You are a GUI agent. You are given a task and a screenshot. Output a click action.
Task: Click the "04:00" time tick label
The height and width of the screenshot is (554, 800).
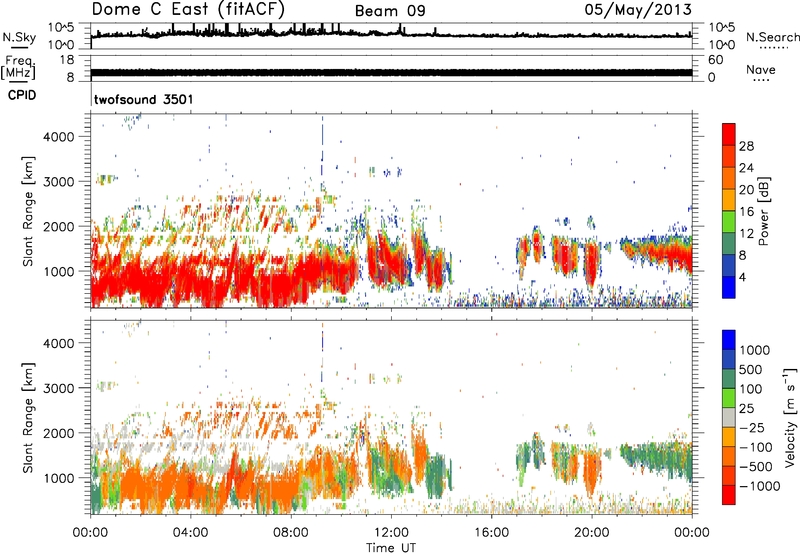pos(190,533)
